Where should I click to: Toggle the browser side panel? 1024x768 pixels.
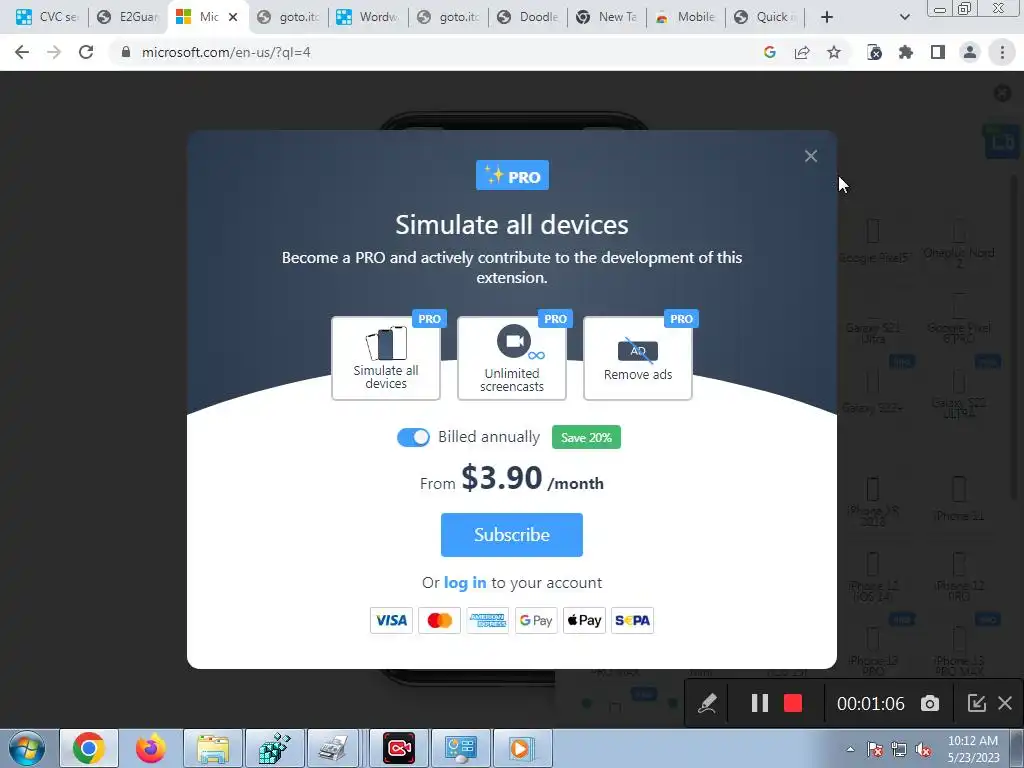point(938,52)
